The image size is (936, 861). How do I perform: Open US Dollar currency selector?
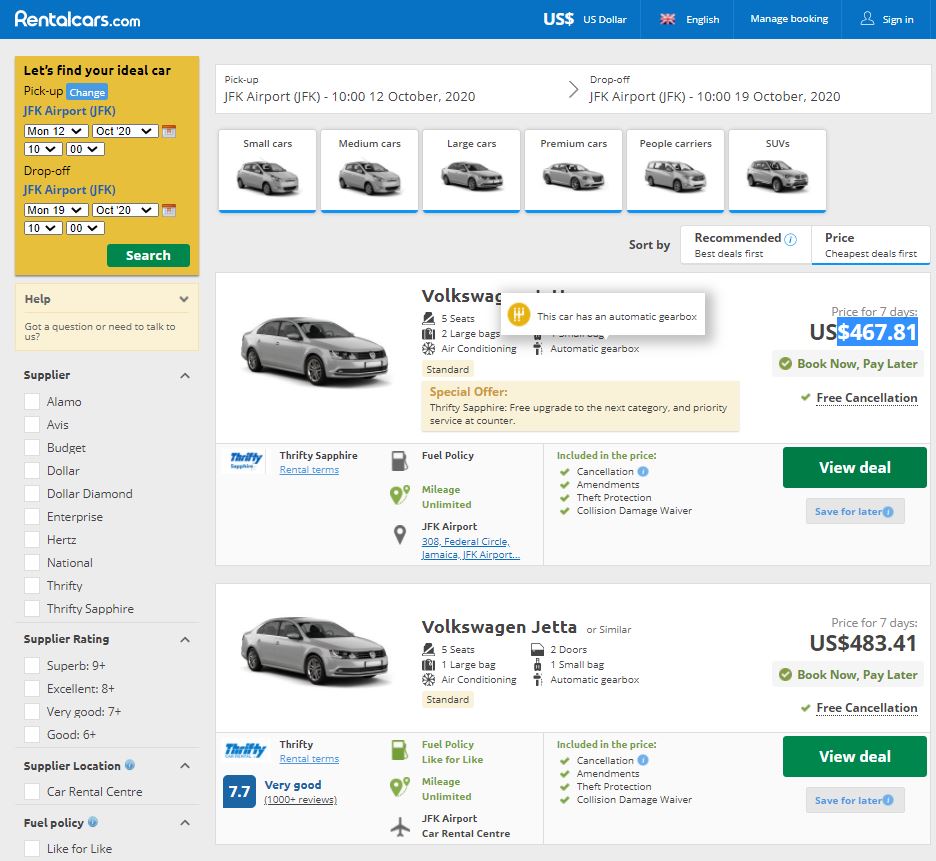(x=585, y=19)
